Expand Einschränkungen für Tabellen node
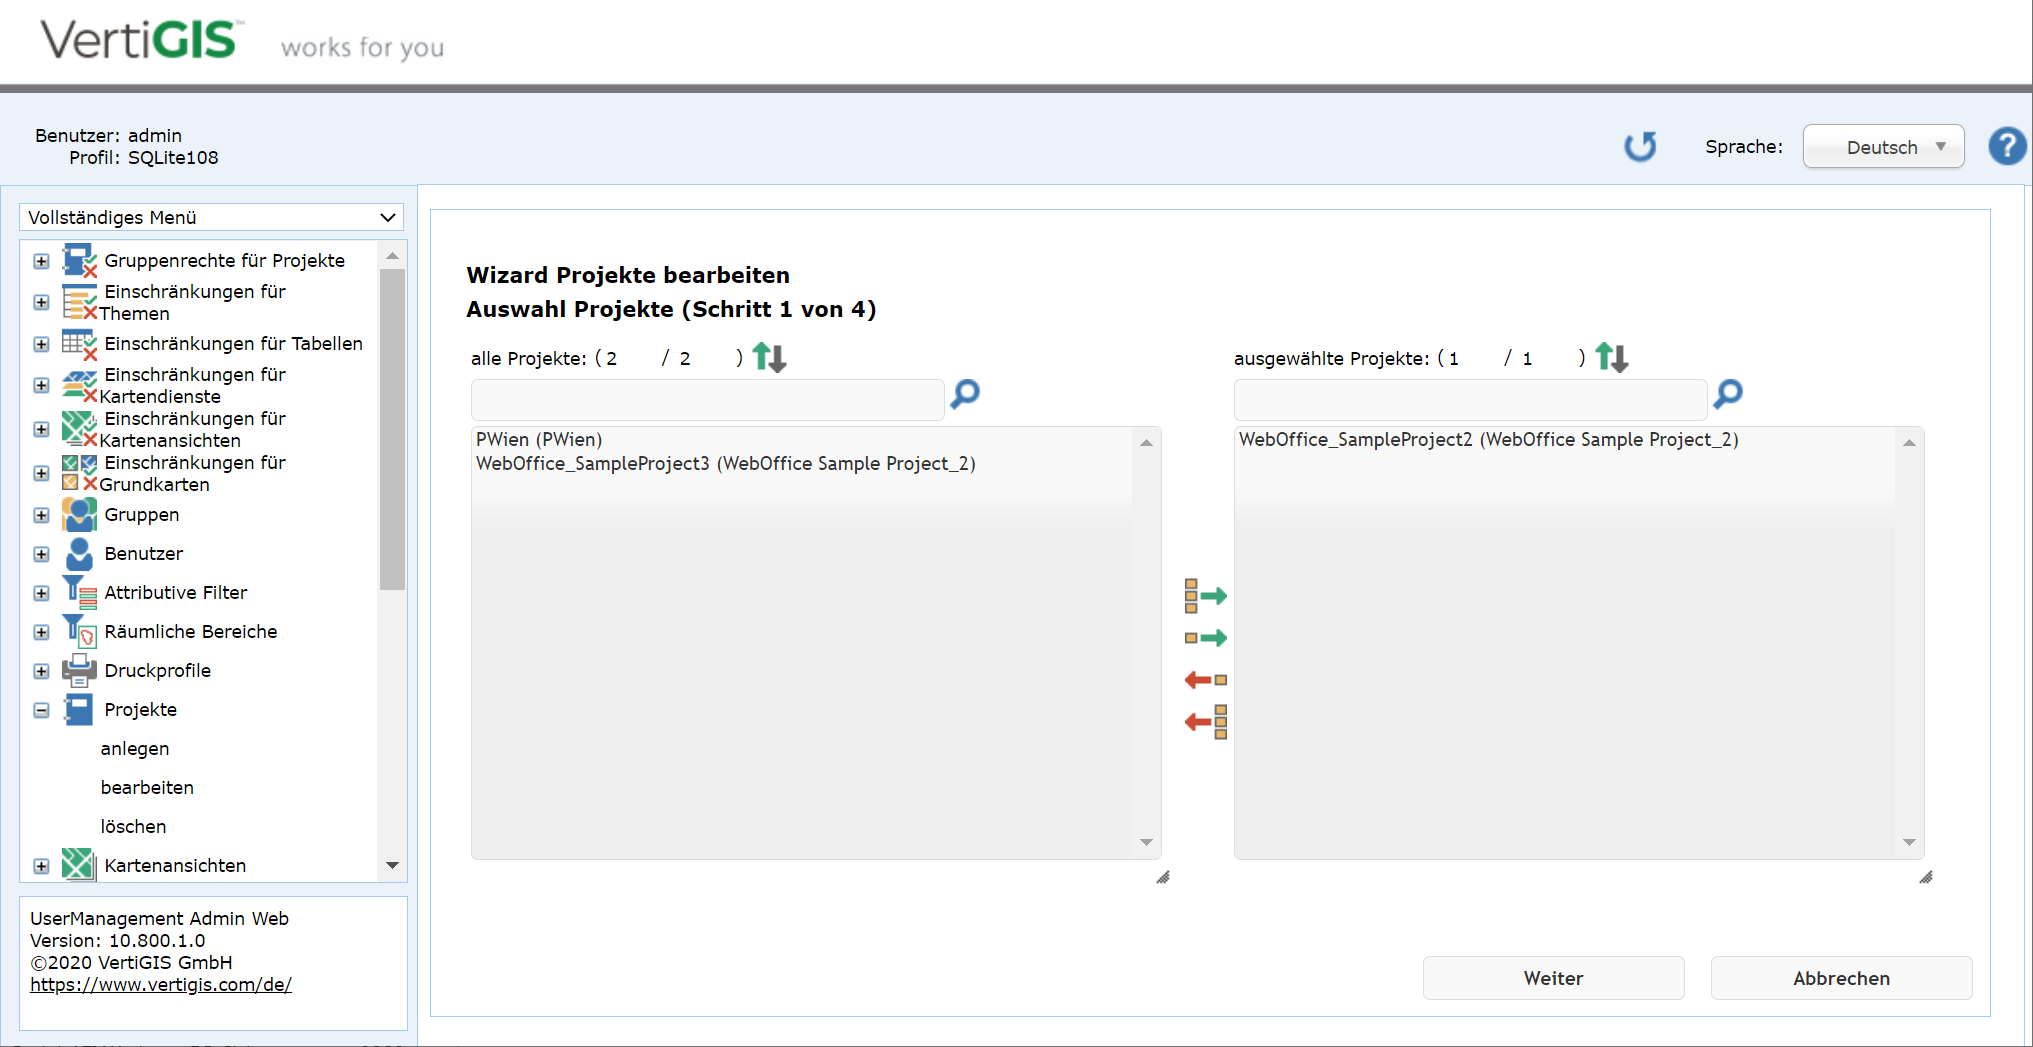This screenshot has width=2033, height=1047. 41,344
